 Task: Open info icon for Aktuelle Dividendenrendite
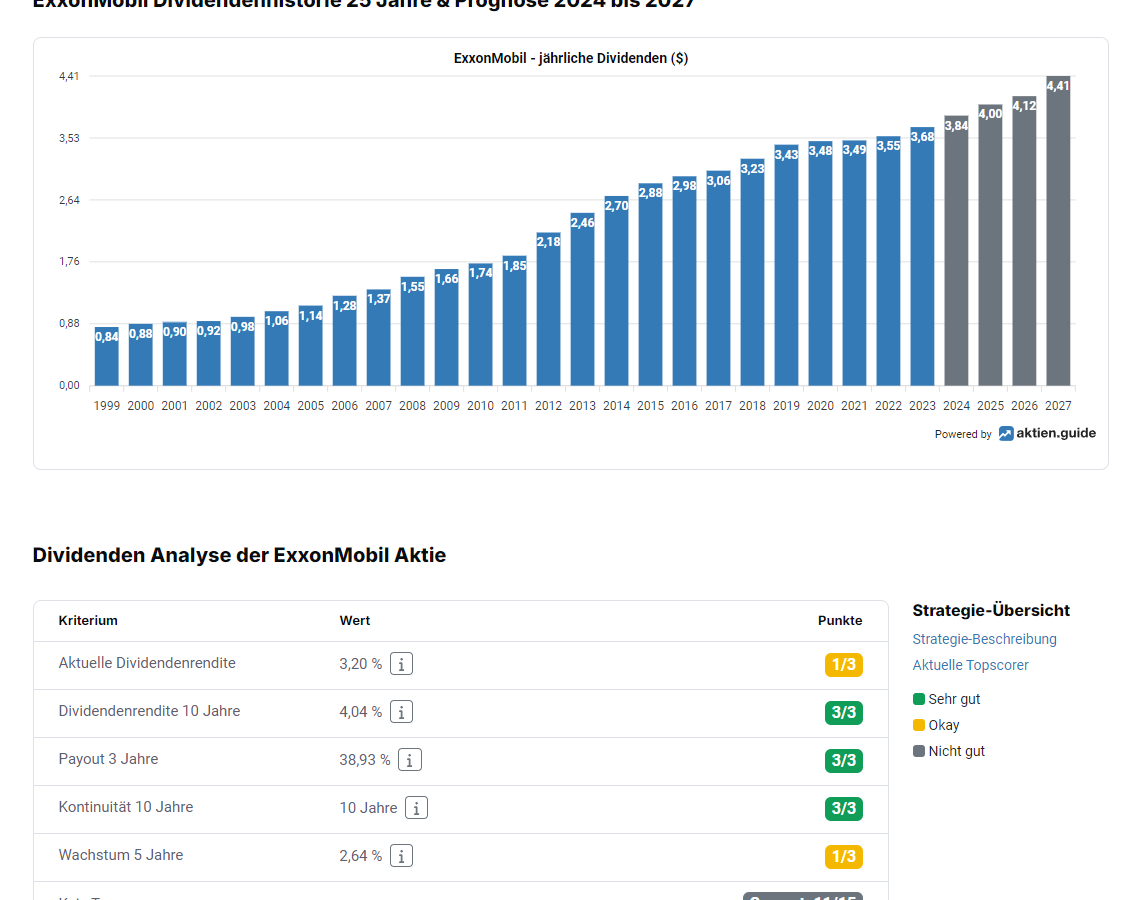tap(401, 664)
